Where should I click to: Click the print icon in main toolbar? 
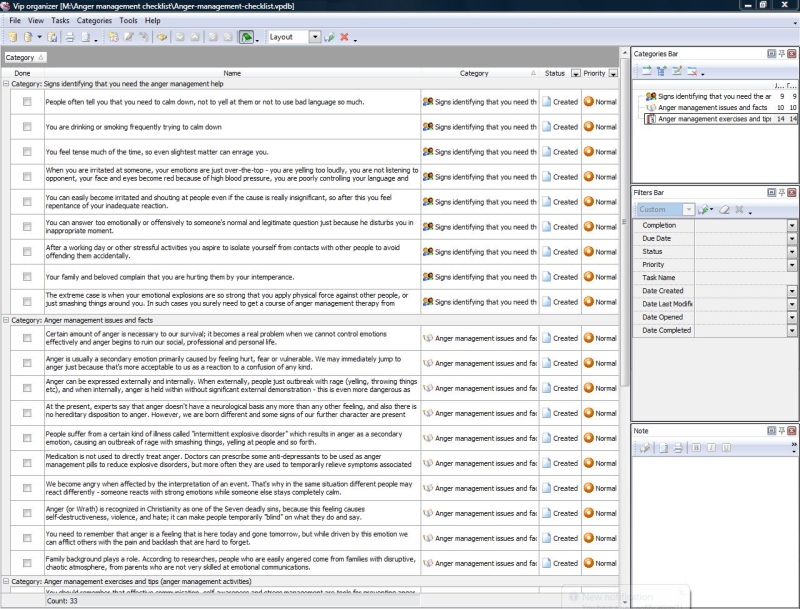point(70,37)
